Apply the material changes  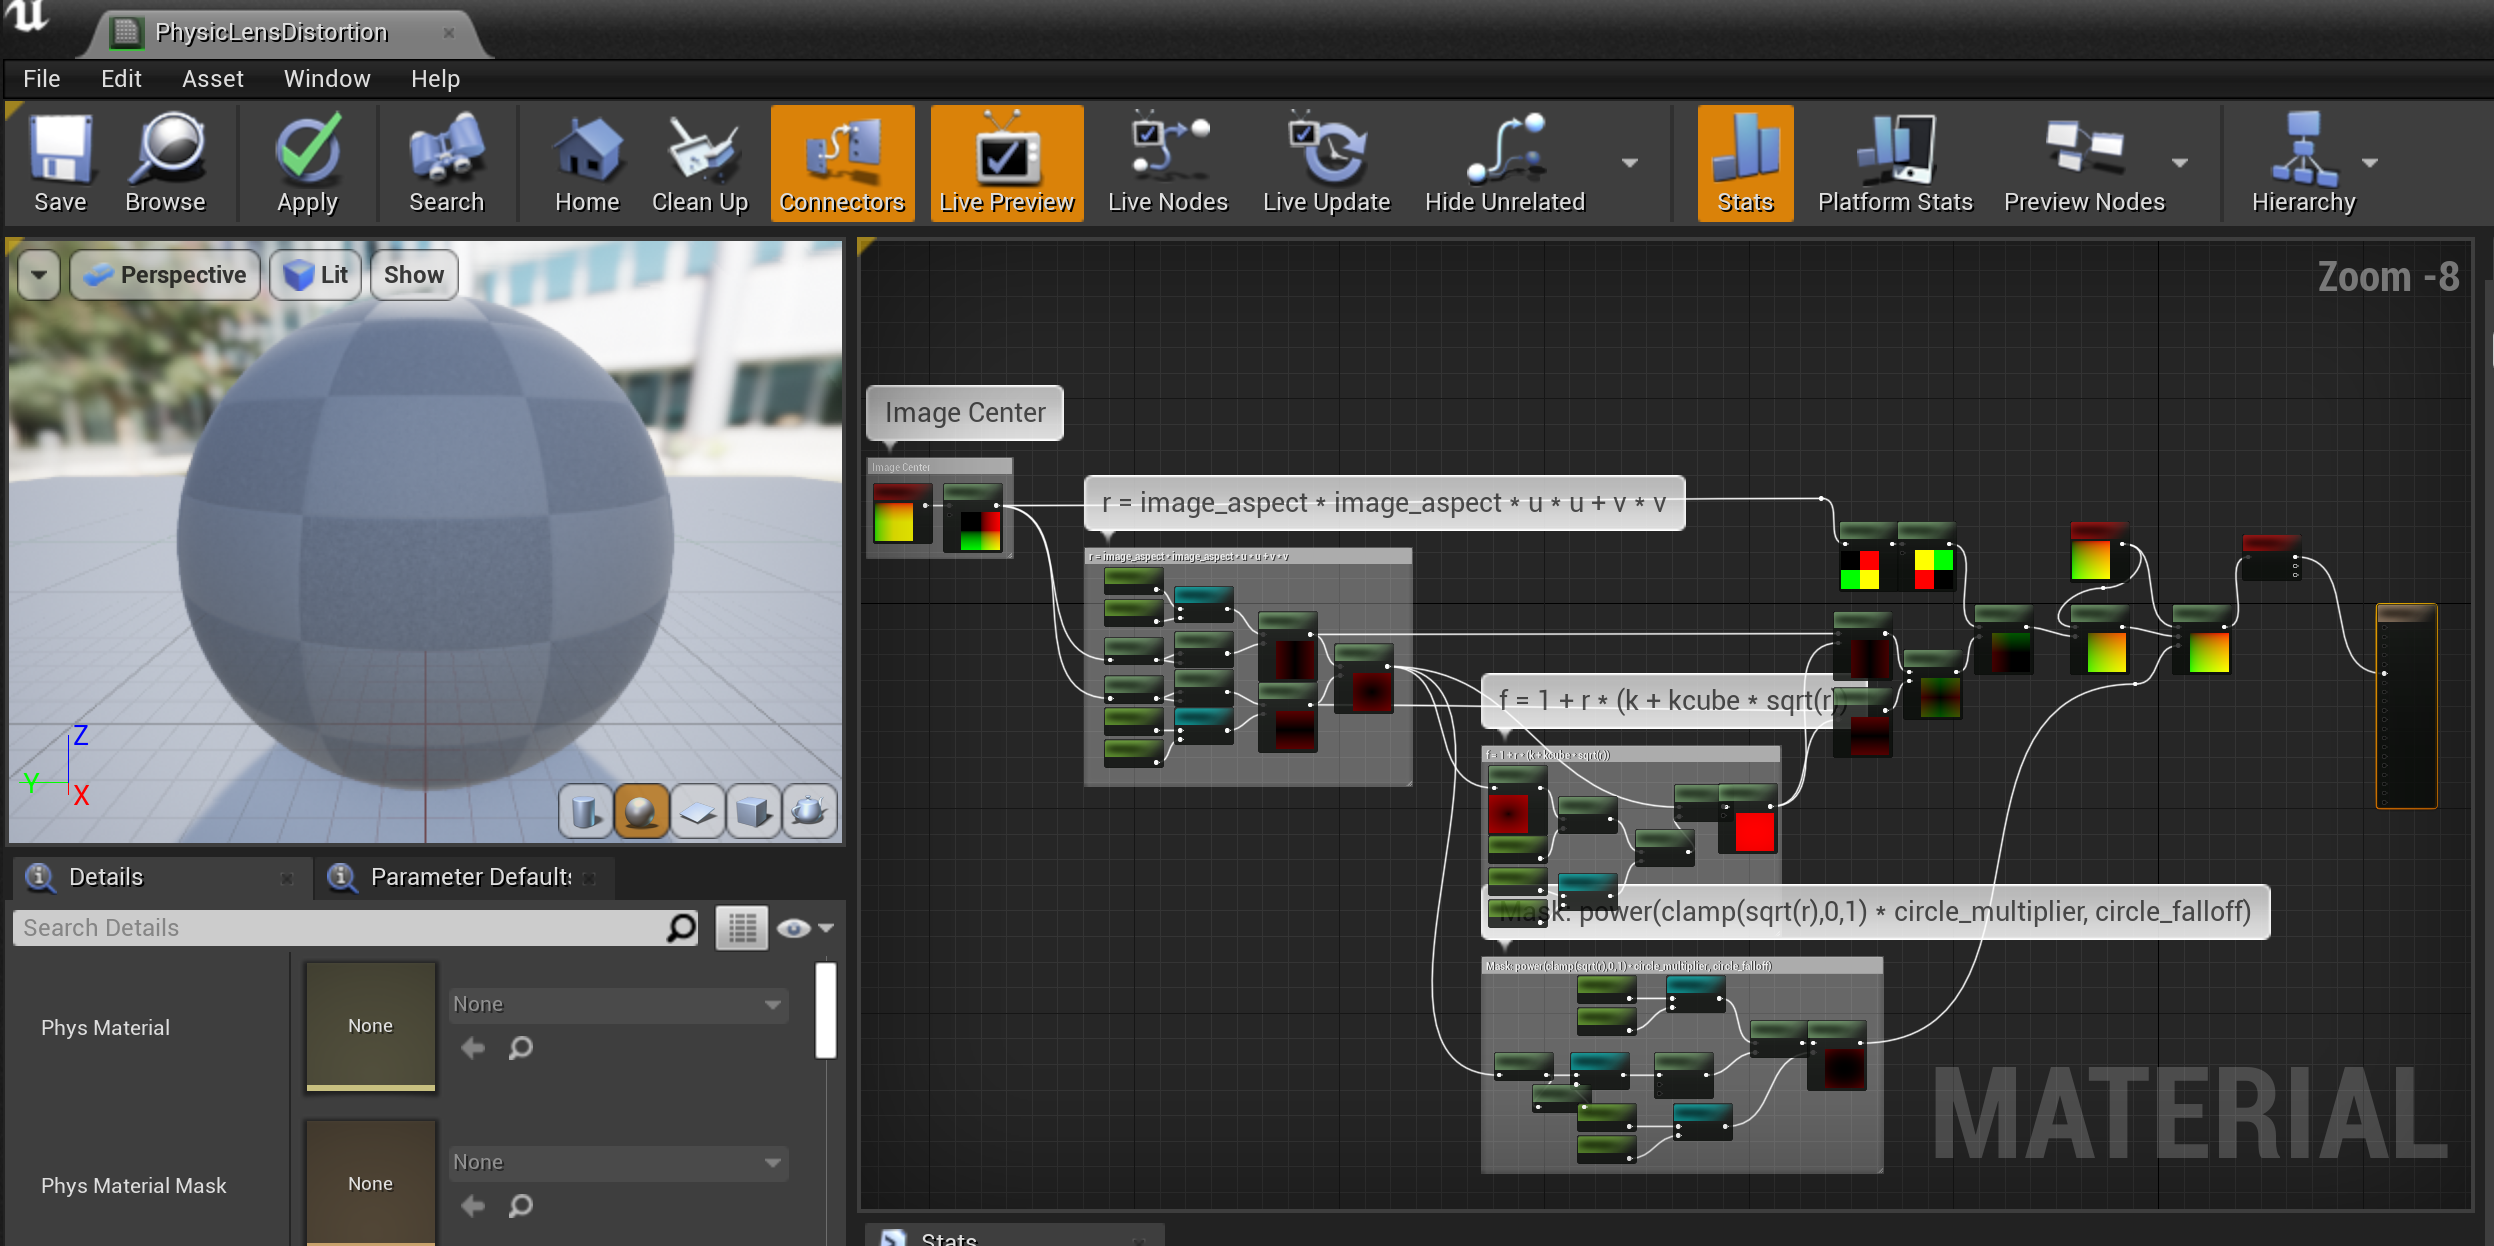tap(306, 163)
